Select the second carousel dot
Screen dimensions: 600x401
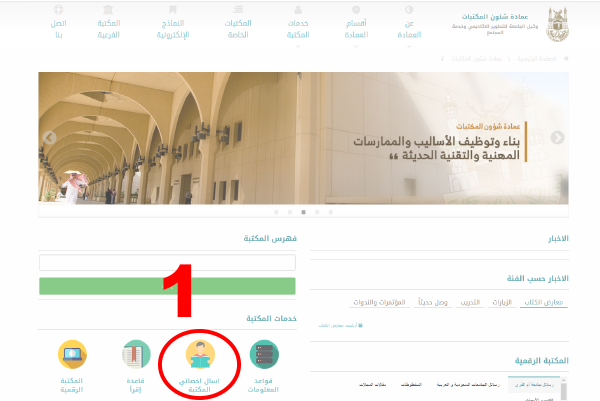[290, 212]
